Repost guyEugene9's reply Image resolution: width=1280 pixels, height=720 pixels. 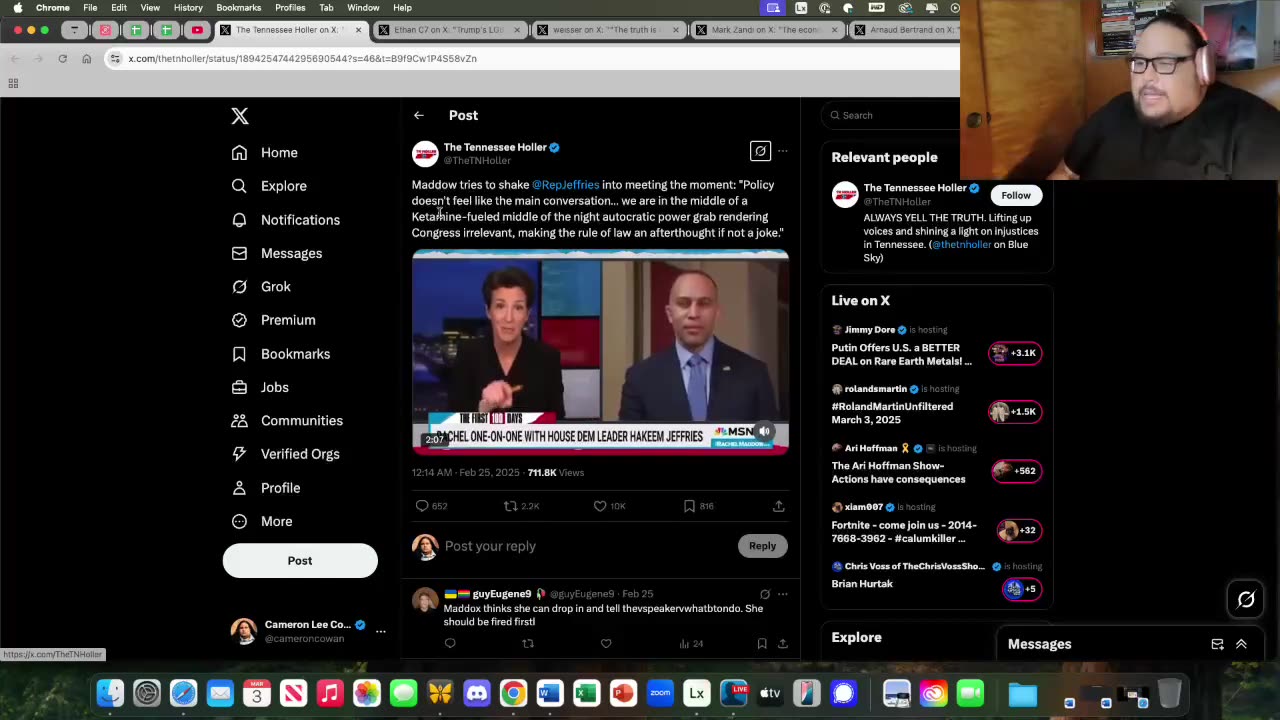[x=528, y=643]
